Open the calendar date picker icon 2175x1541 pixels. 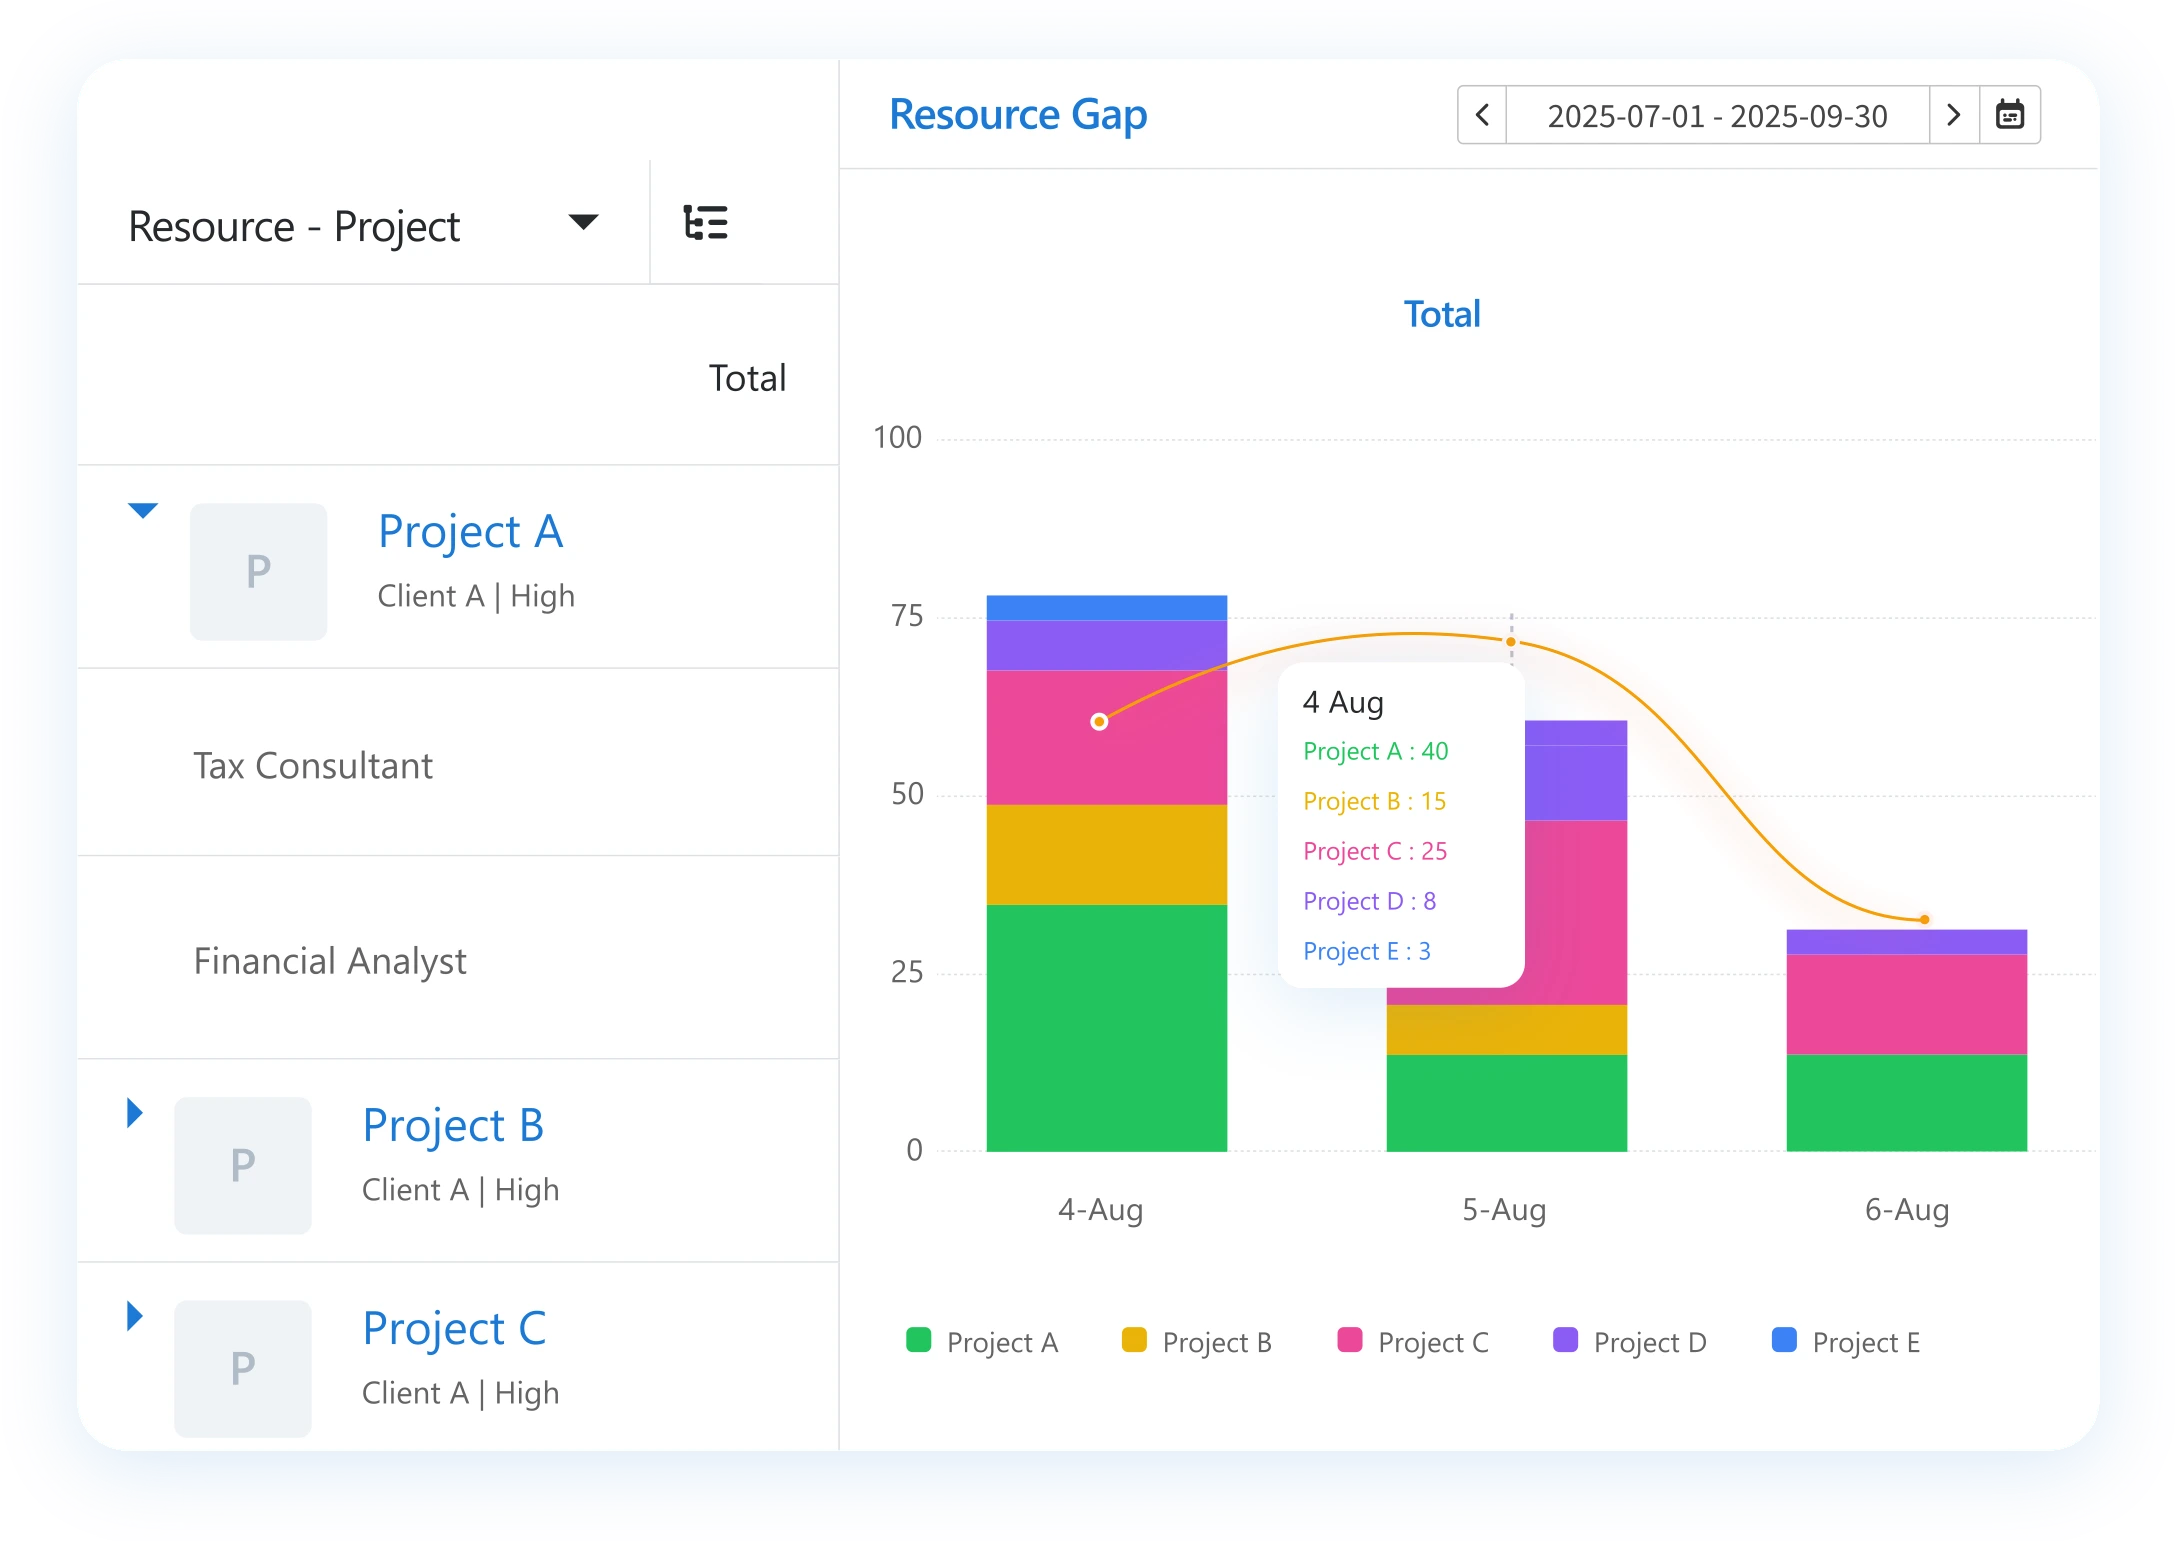pos(2009,115)
